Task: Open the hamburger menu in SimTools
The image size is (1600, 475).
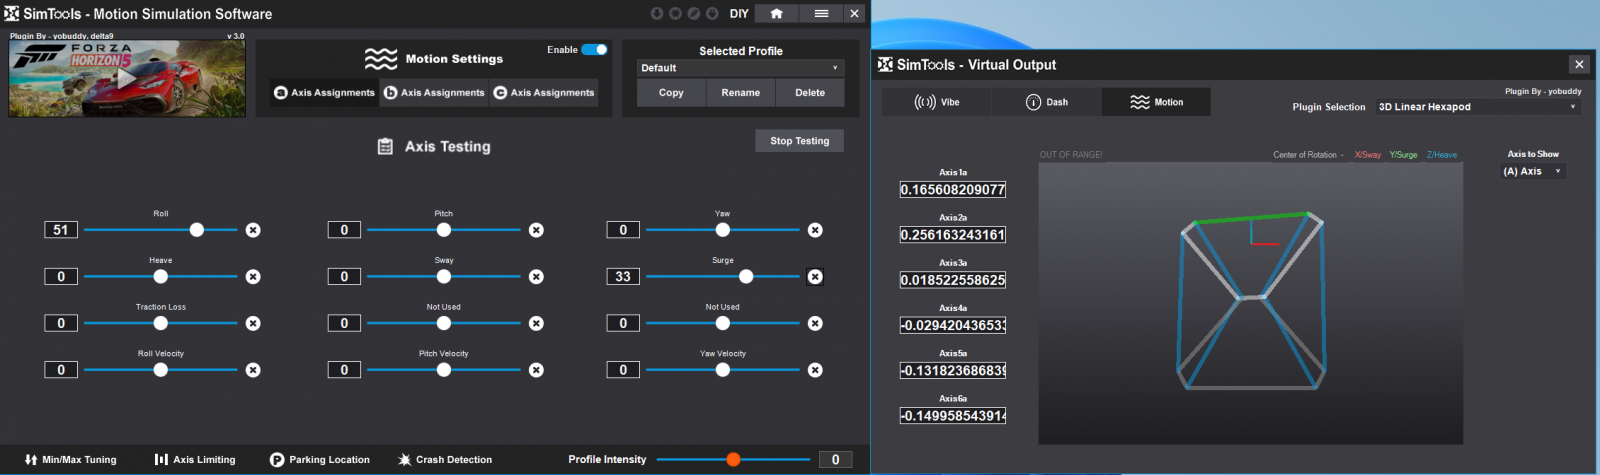Action: coord(821,14)
